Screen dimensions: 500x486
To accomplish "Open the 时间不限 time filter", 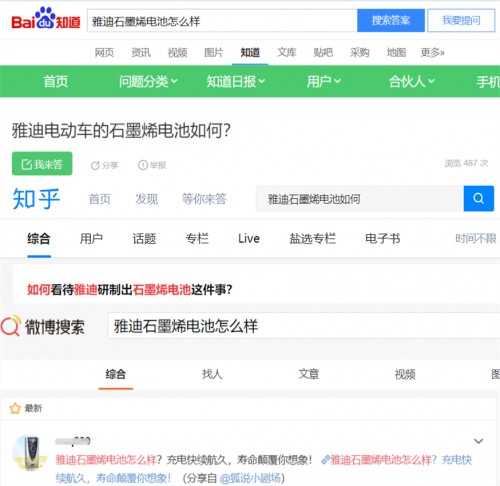I will (x=476, y=239).
